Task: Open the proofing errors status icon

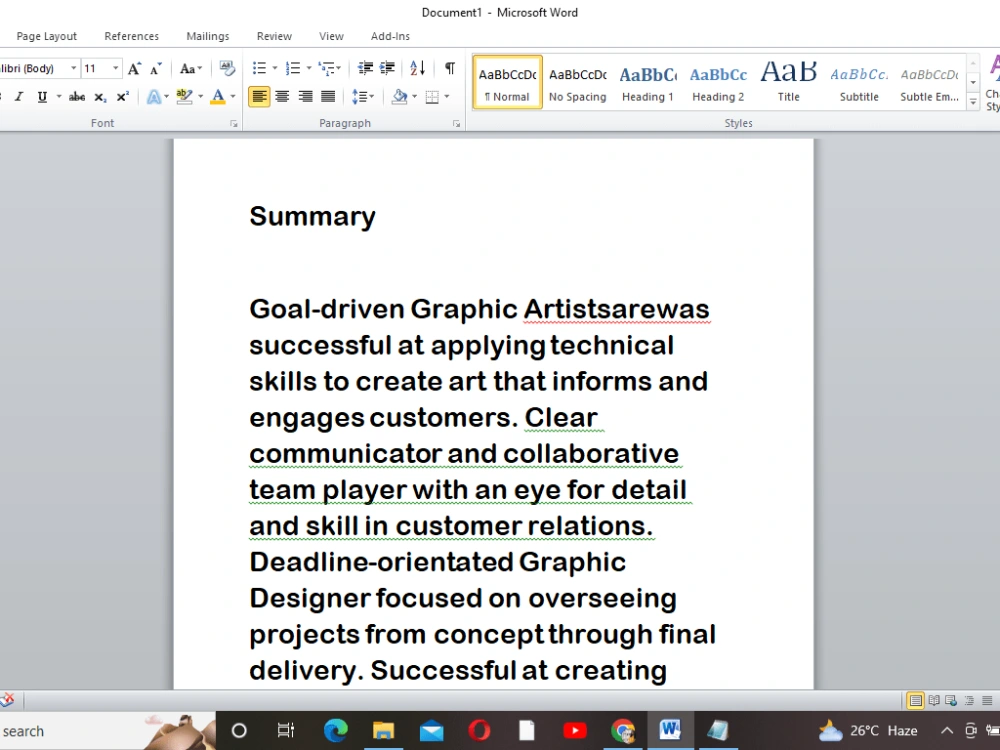Action: (8, 700)
